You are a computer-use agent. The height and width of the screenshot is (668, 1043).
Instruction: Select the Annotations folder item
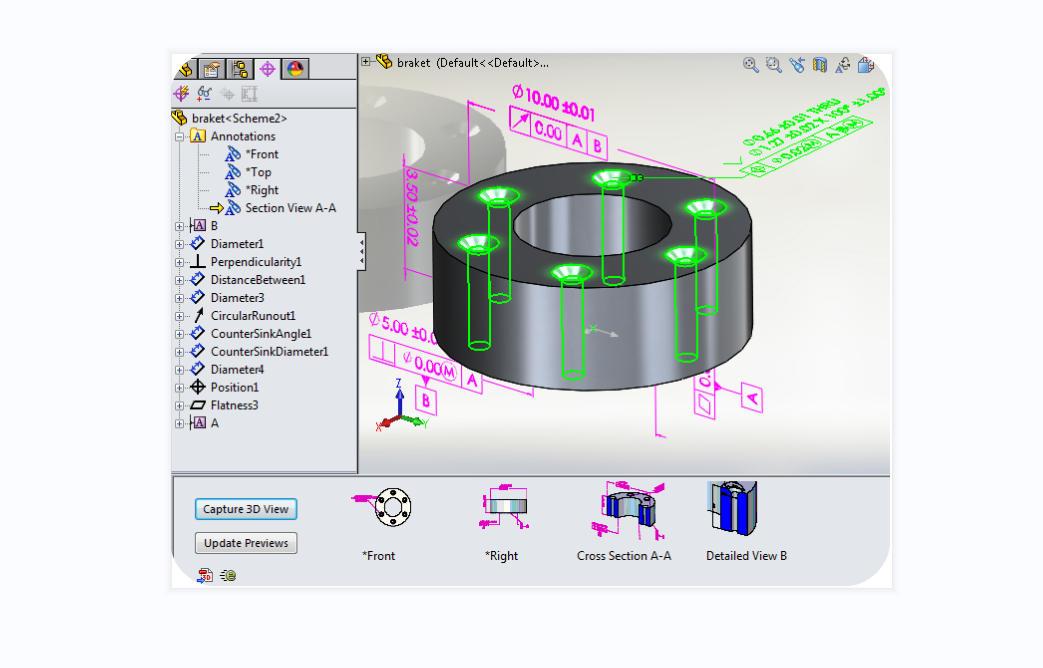click(233, 136)
